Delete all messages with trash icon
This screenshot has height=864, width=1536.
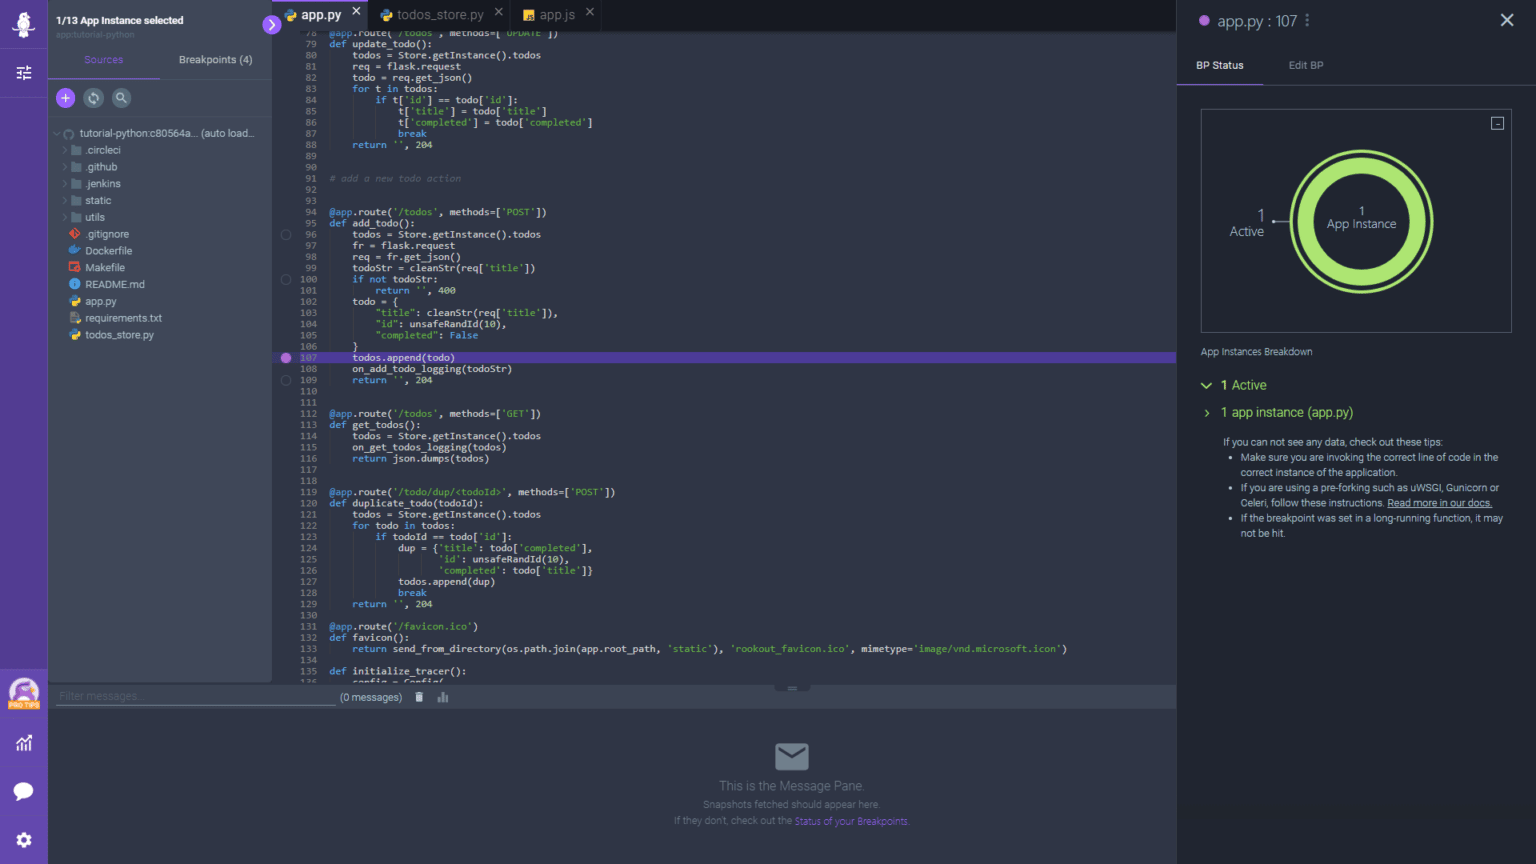(419, 697)
